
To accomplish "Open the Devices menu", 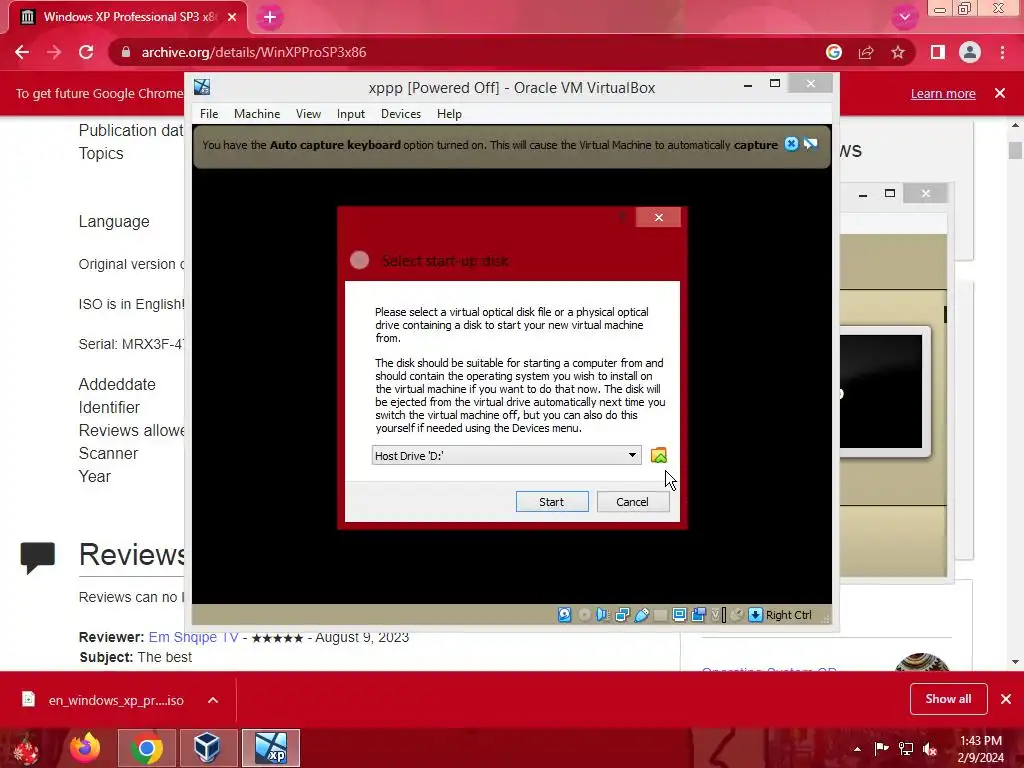I will (401, 114).
